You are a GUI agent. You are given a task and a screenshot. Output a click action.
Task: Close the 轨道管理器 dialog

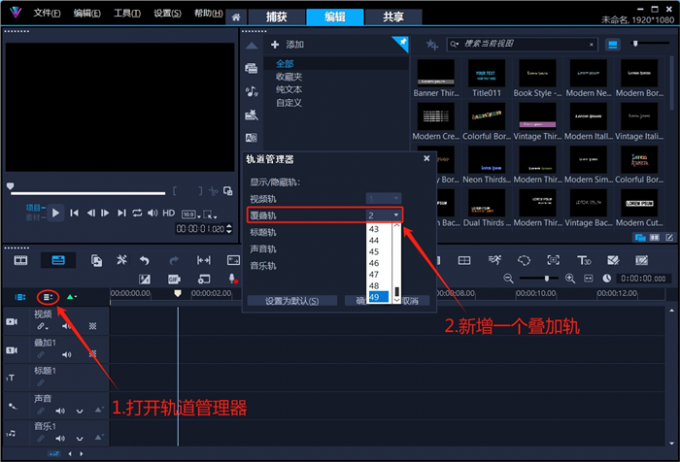(x=427, y=158)
